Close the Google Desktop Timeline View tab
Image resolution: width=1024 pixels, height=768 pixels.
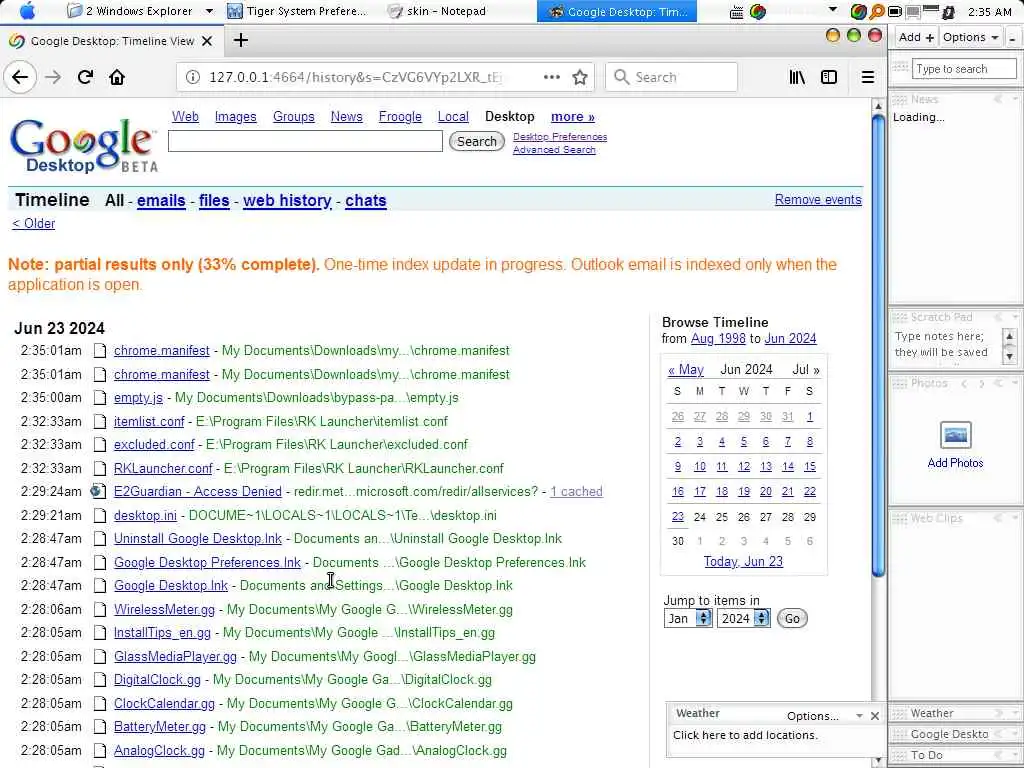point(207,41)
